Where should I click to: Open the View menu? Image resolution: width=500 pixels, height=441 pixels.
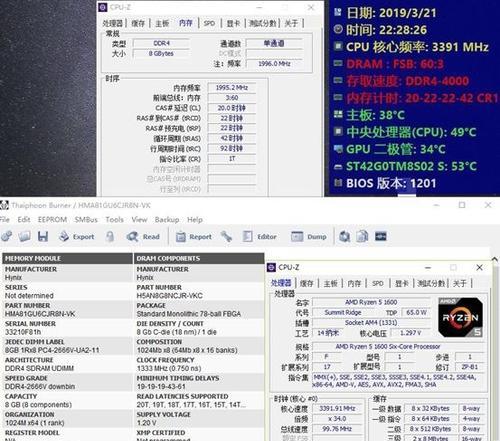[139, 220]
